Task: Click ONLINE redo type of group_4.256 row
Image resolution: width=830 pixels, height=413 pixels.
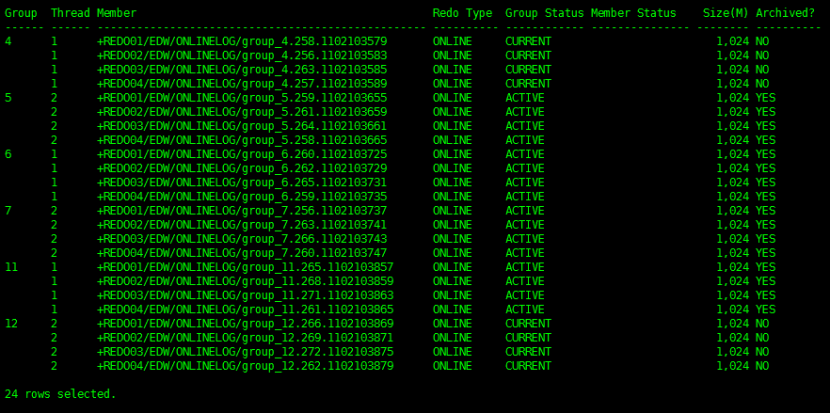Action: (452, 56)
